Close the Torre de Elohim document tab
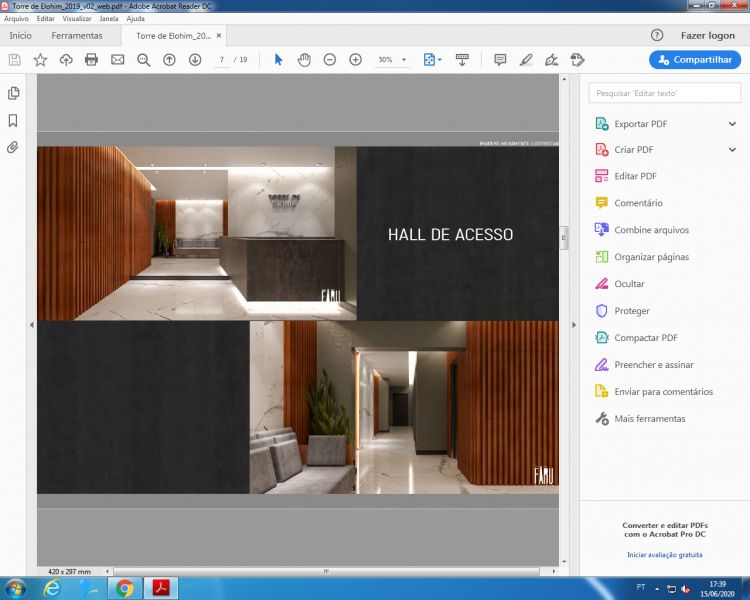The image size is (750, 600). coord(219,35)
